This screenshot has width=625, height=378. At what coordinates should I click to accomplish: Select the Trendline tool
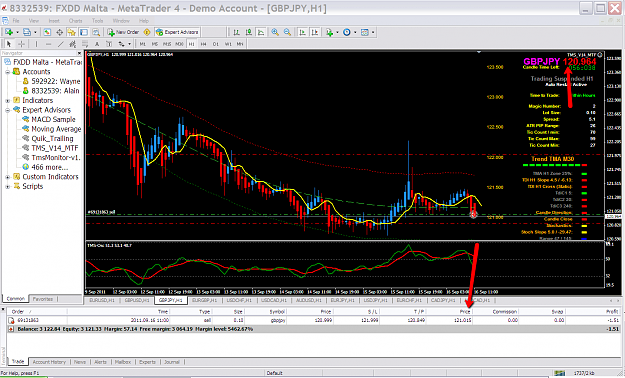(61, 44)
